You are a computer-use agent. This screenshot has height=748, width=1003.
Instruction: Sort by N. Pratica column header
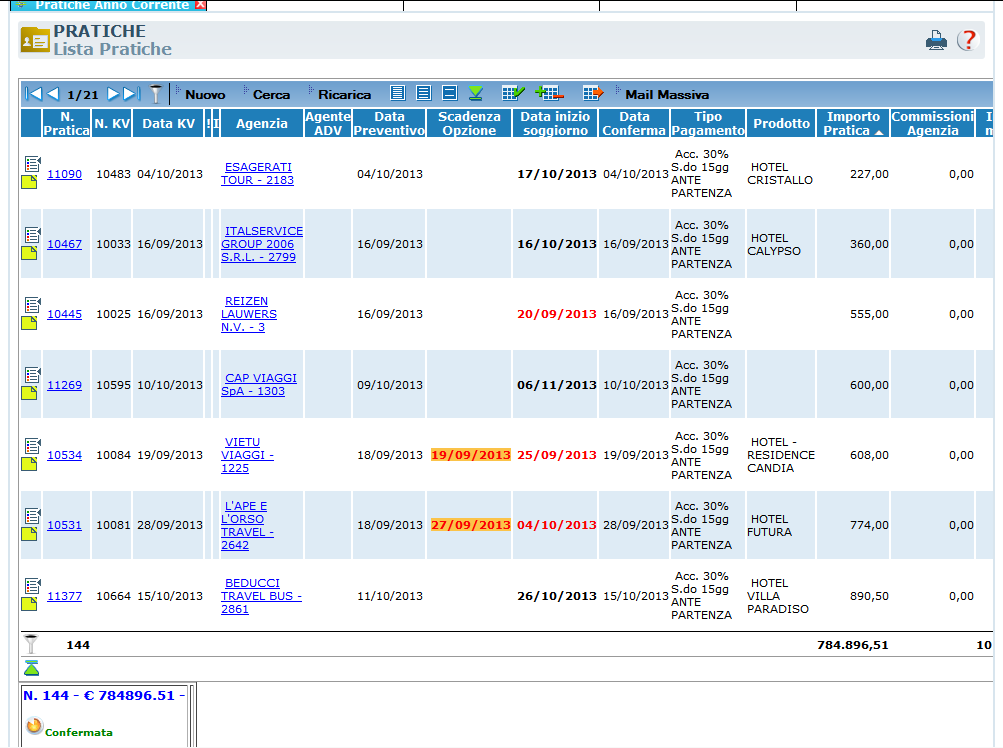[67, 123]
